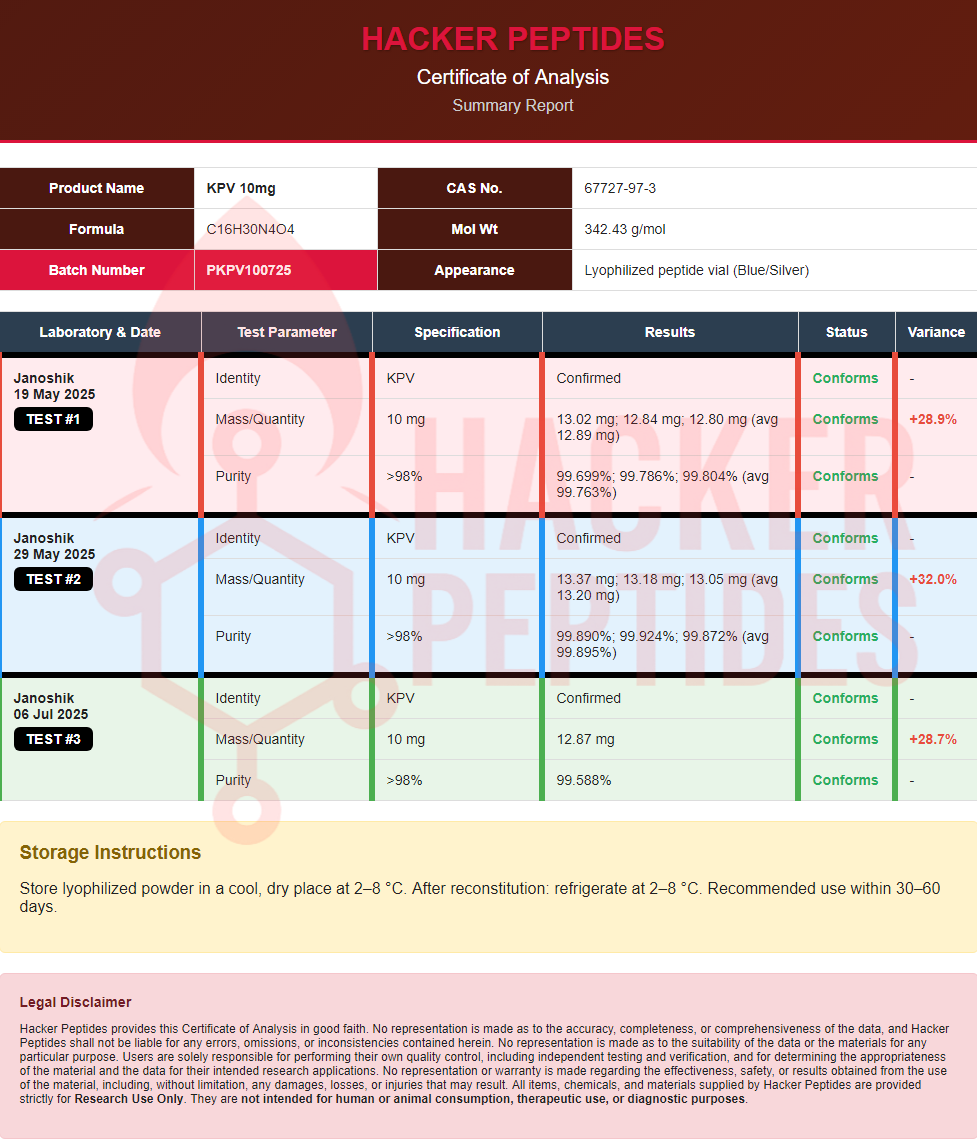Click the Batch Number label cell
The width and height of the screenshot is (977, 1140).
click(97, 270)
